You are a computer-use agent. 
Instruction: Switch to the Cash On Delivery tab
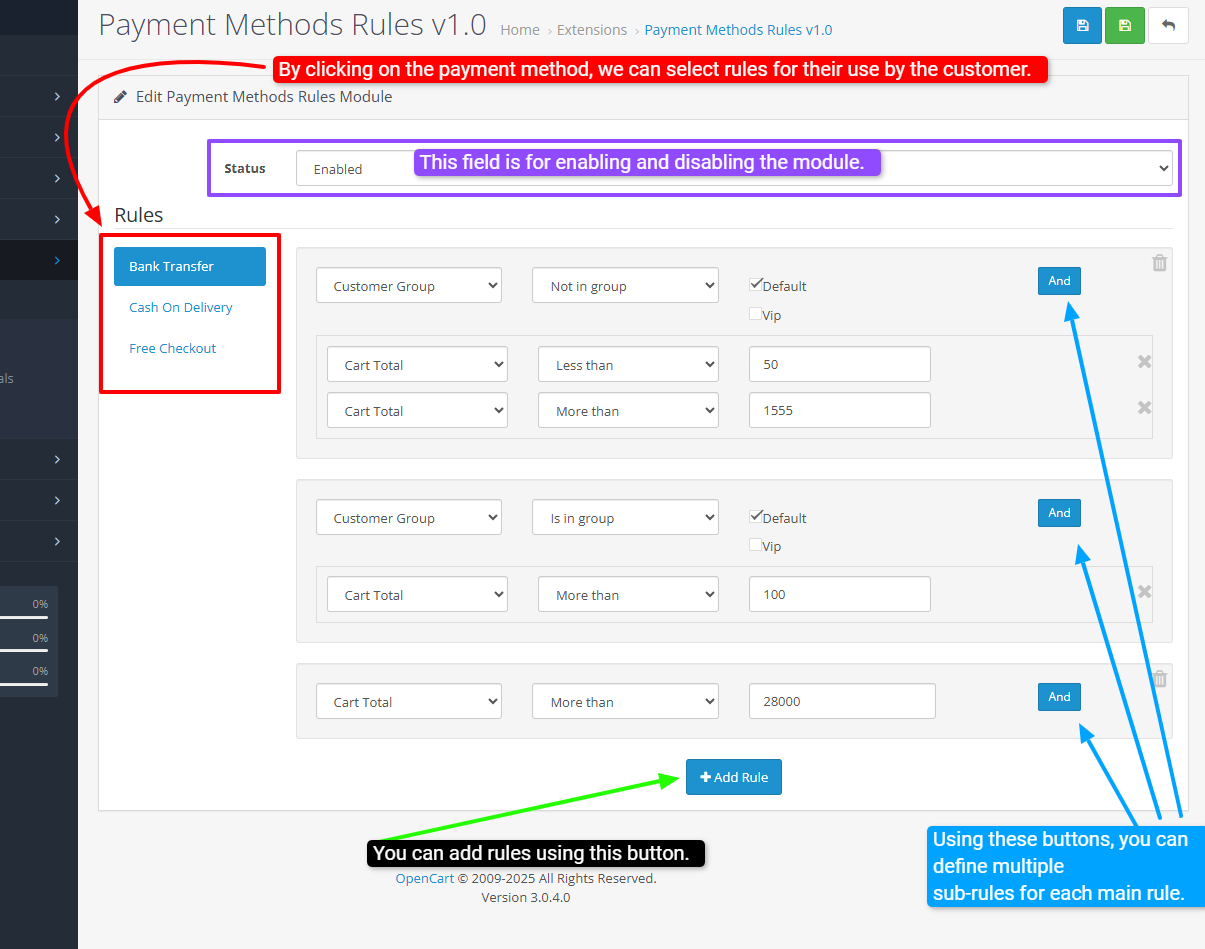coord(181,308)
